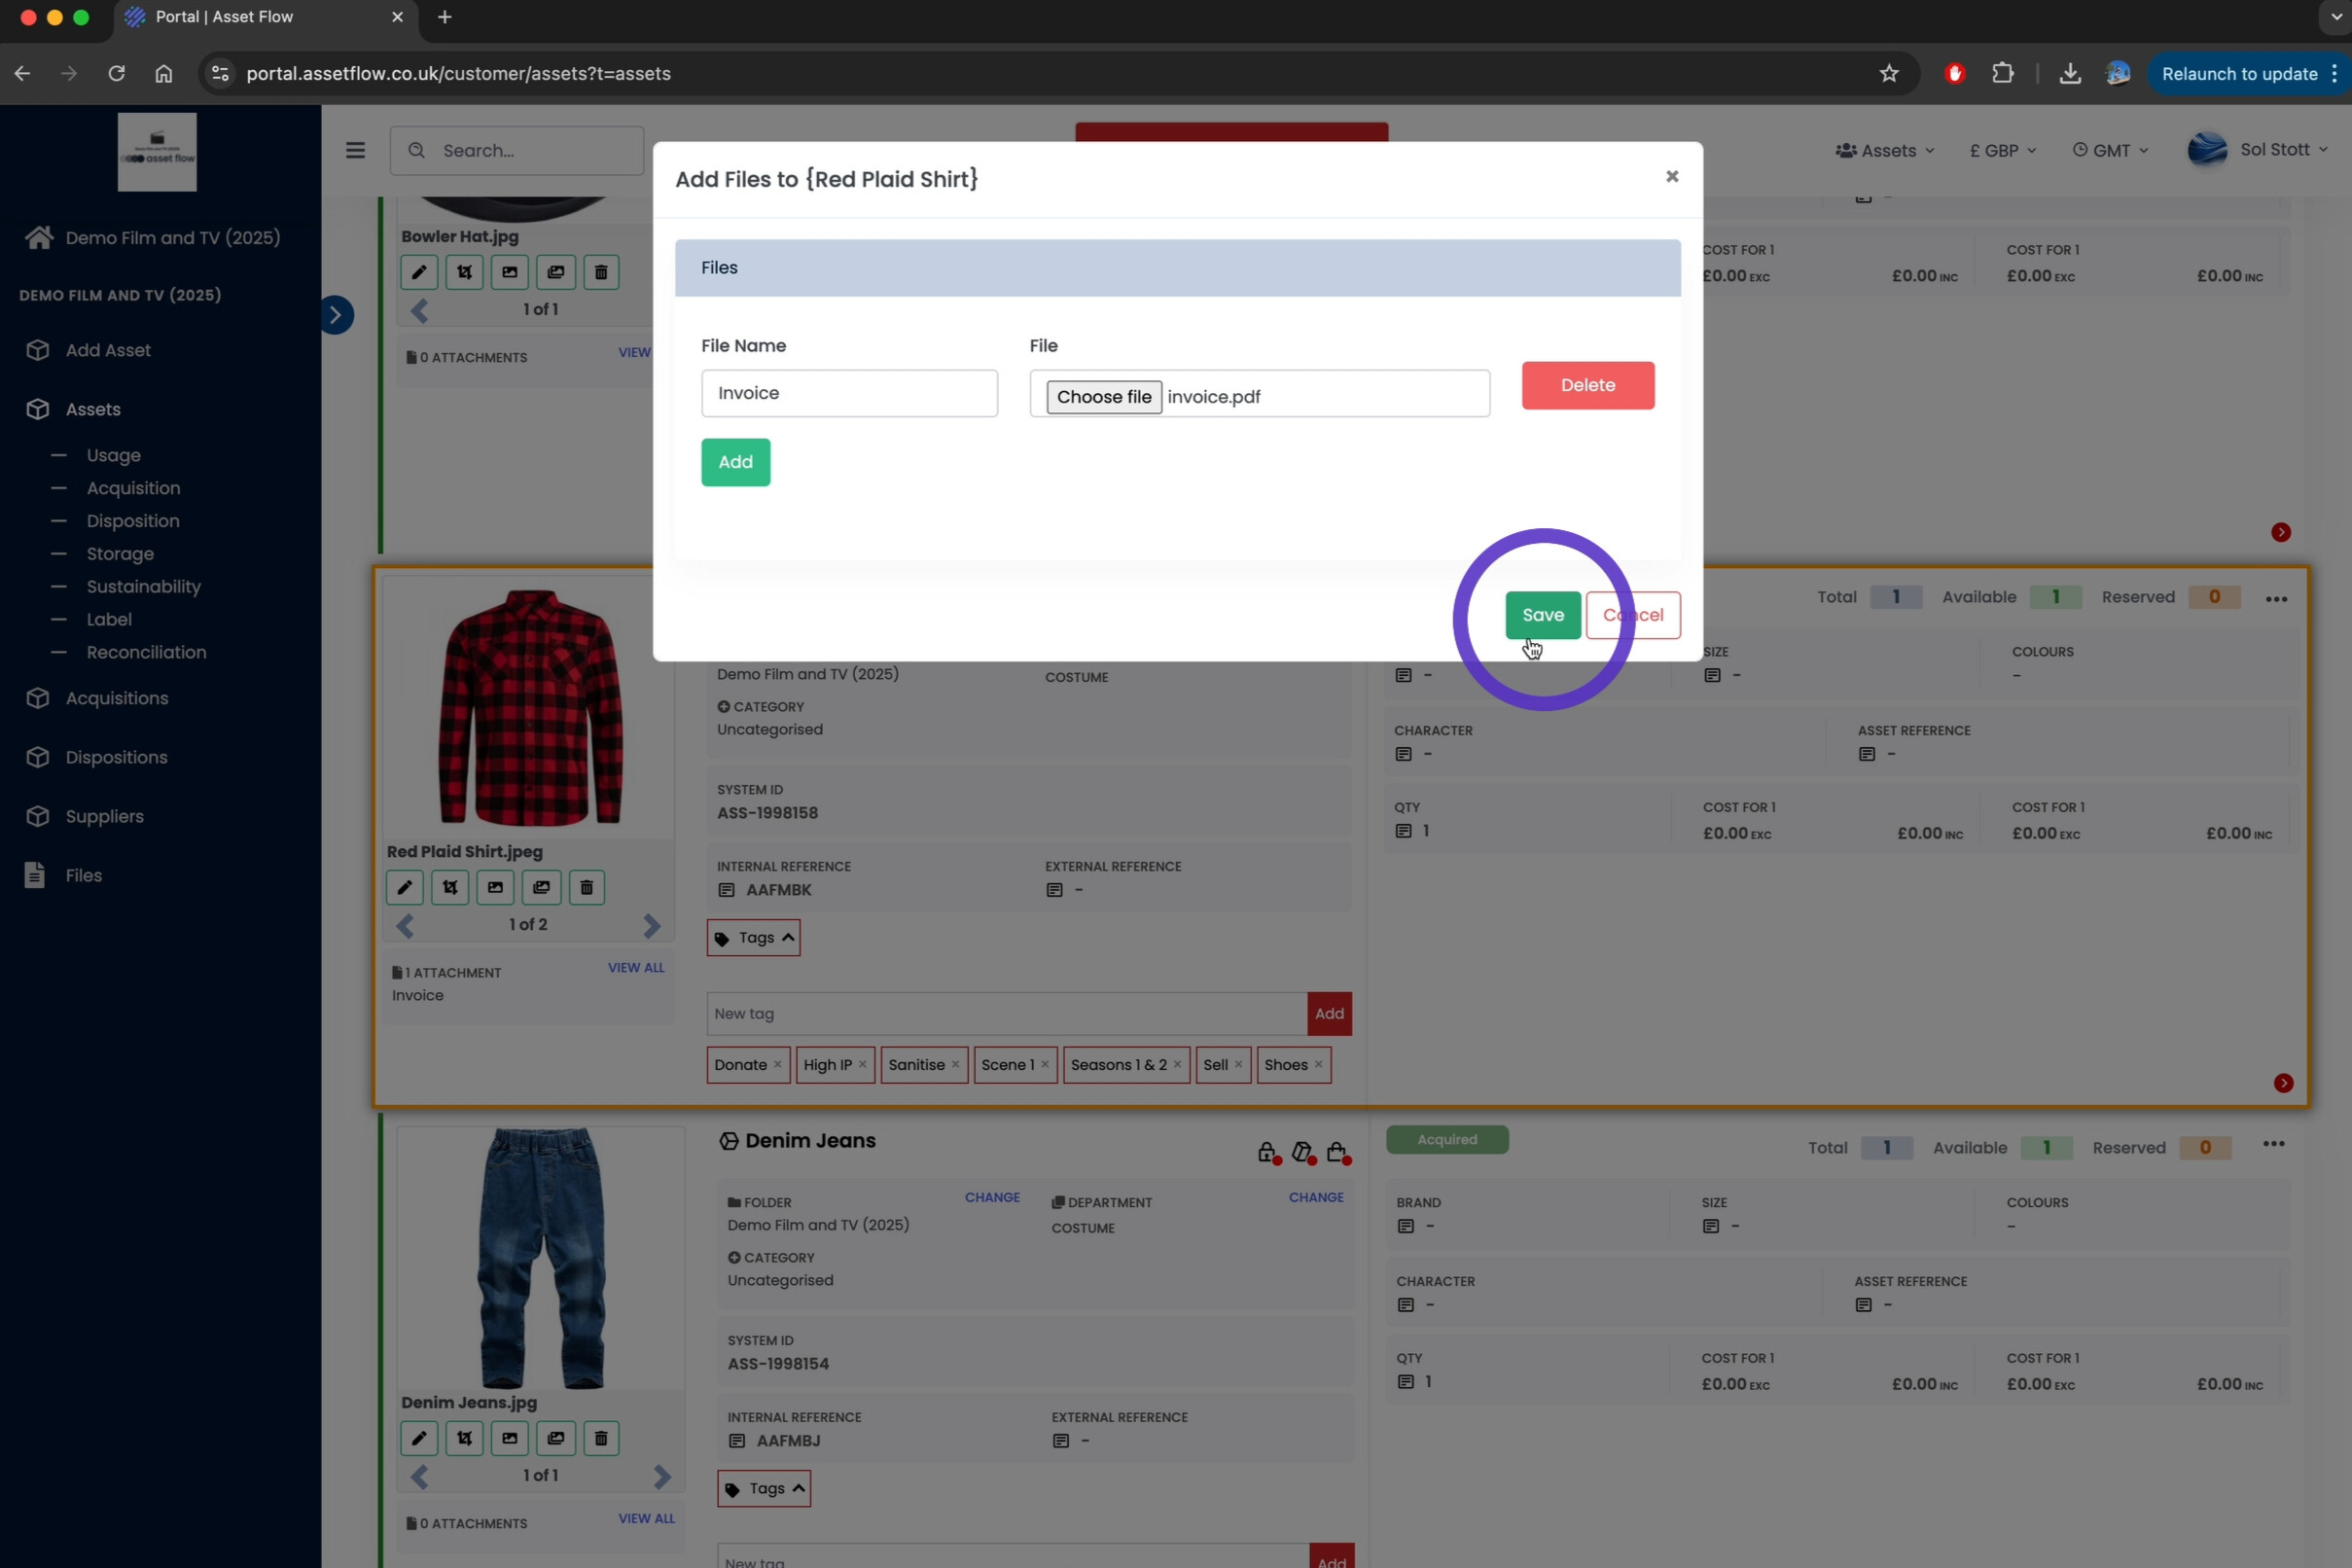The height and width of the screenshot is (1568, 2352).
Task: Close the Add Files dialog with the X
Action: point(1672,177)
